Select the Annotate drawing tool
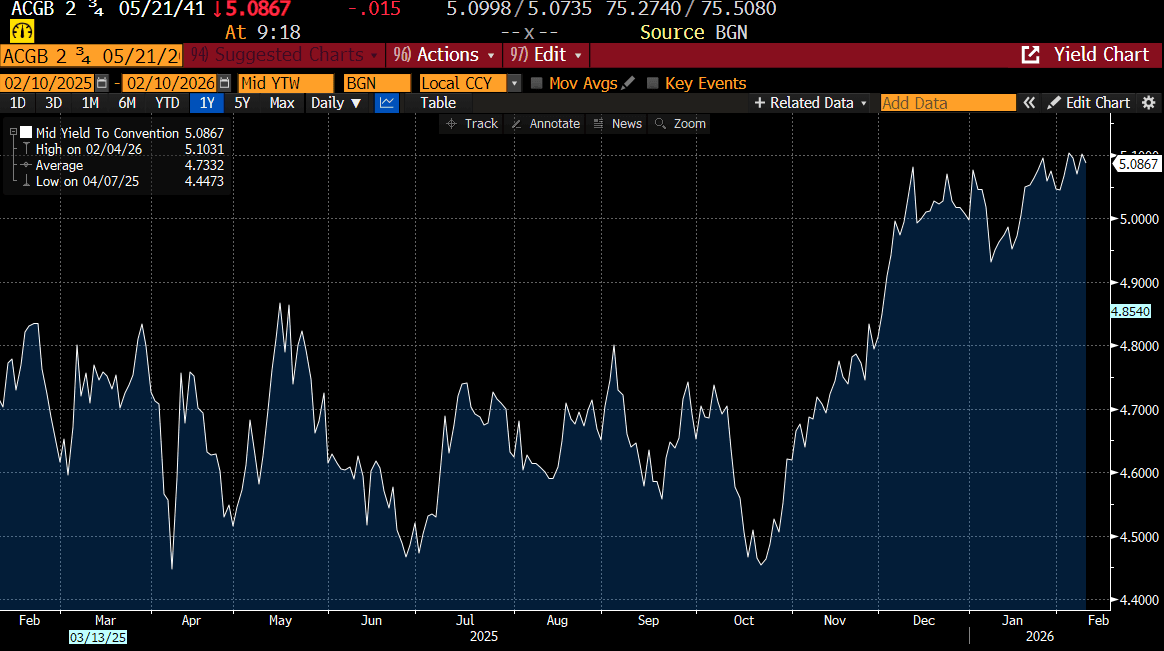The height and width of the screenshot is (651, 1164). pyautogui.click(x=545, y=124)
